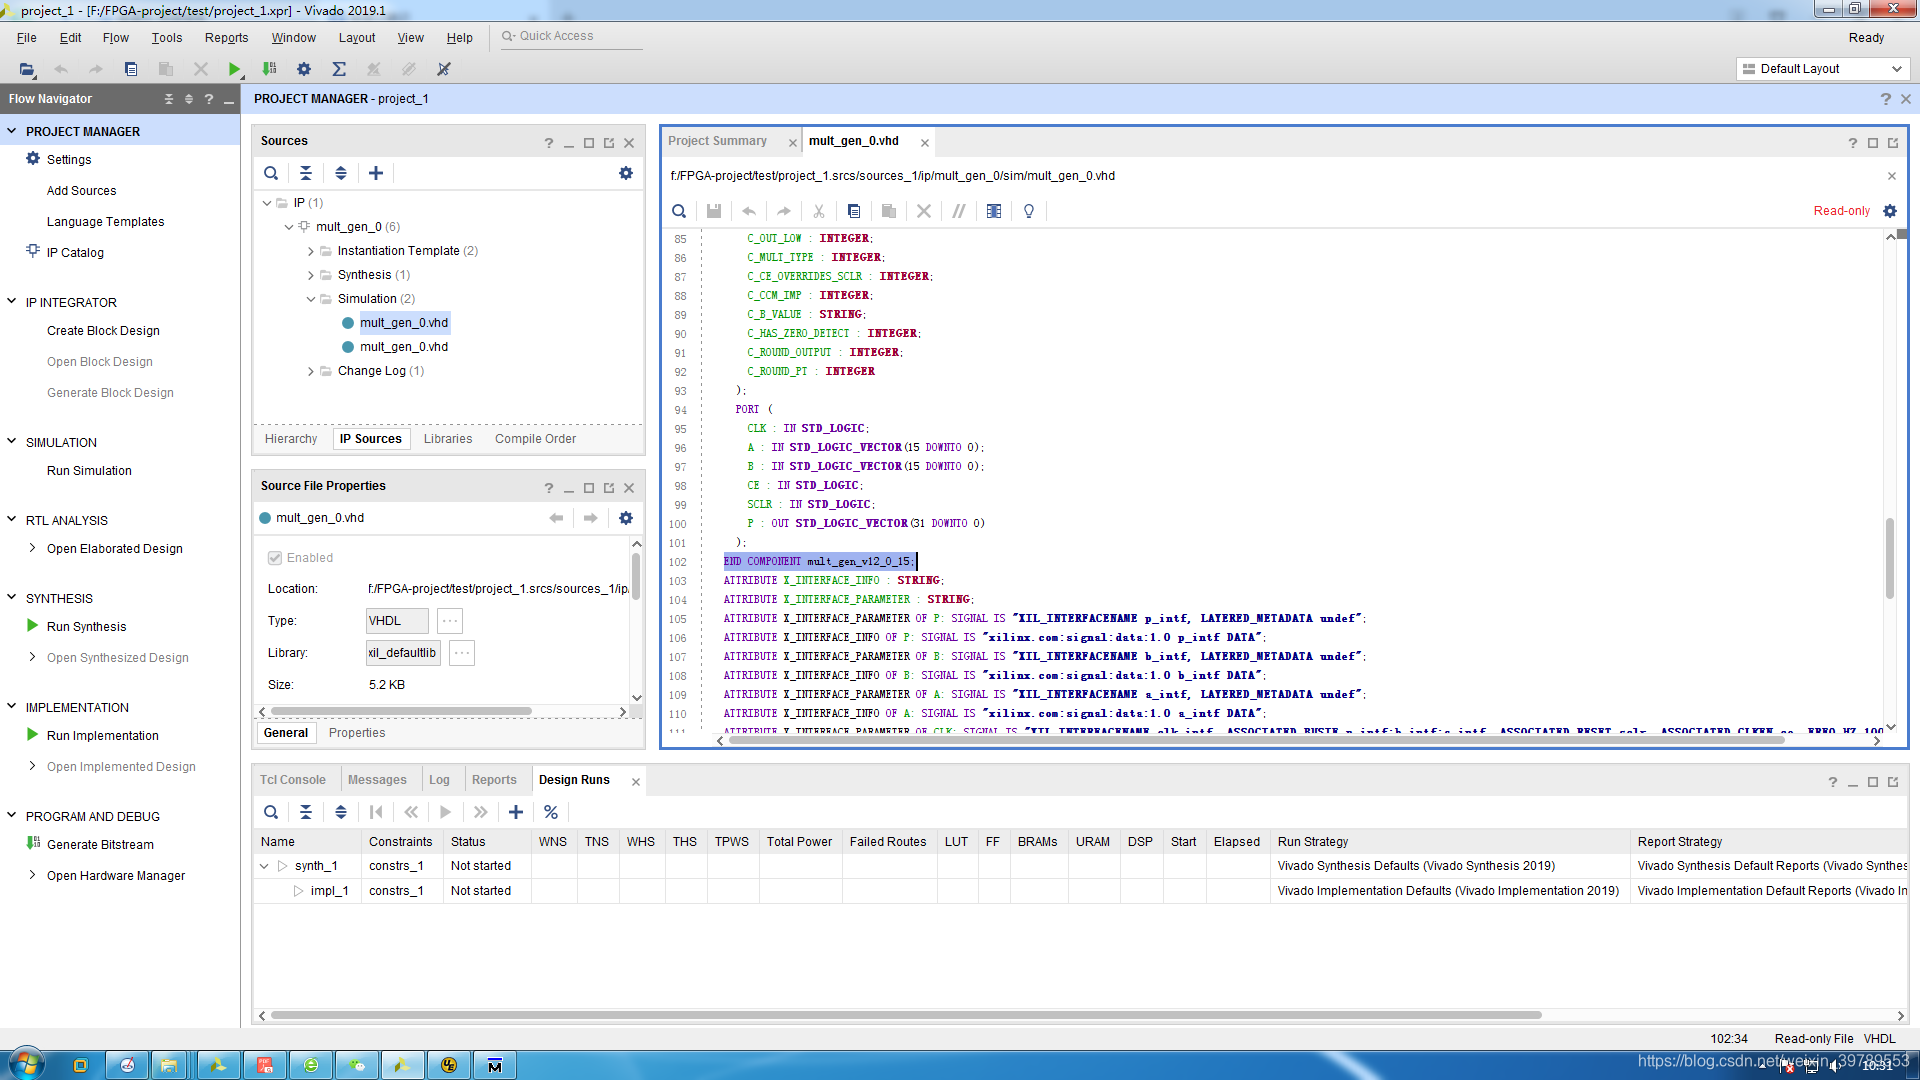Click Run Synthesis in Flow Navigator

pos(86,627)
